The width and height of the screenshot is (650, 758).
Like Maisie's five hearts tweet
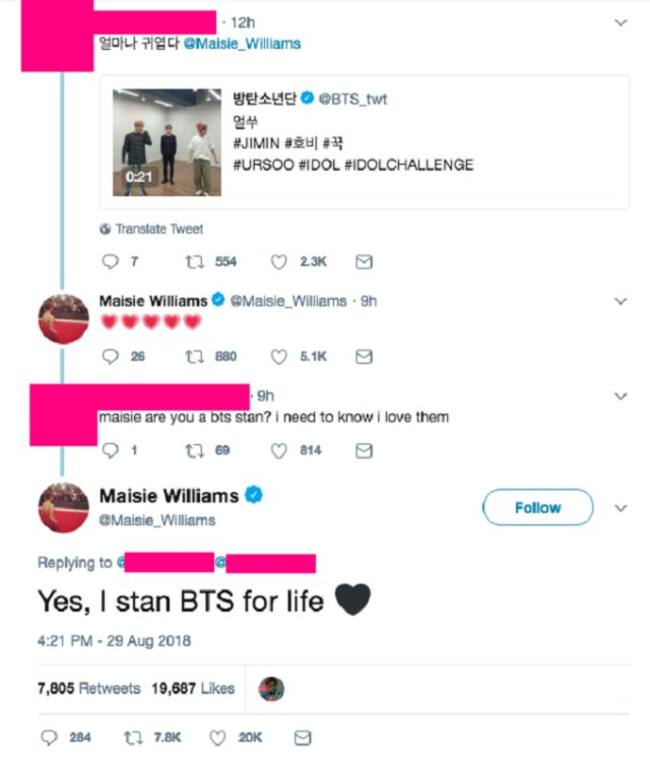(278, 356)
